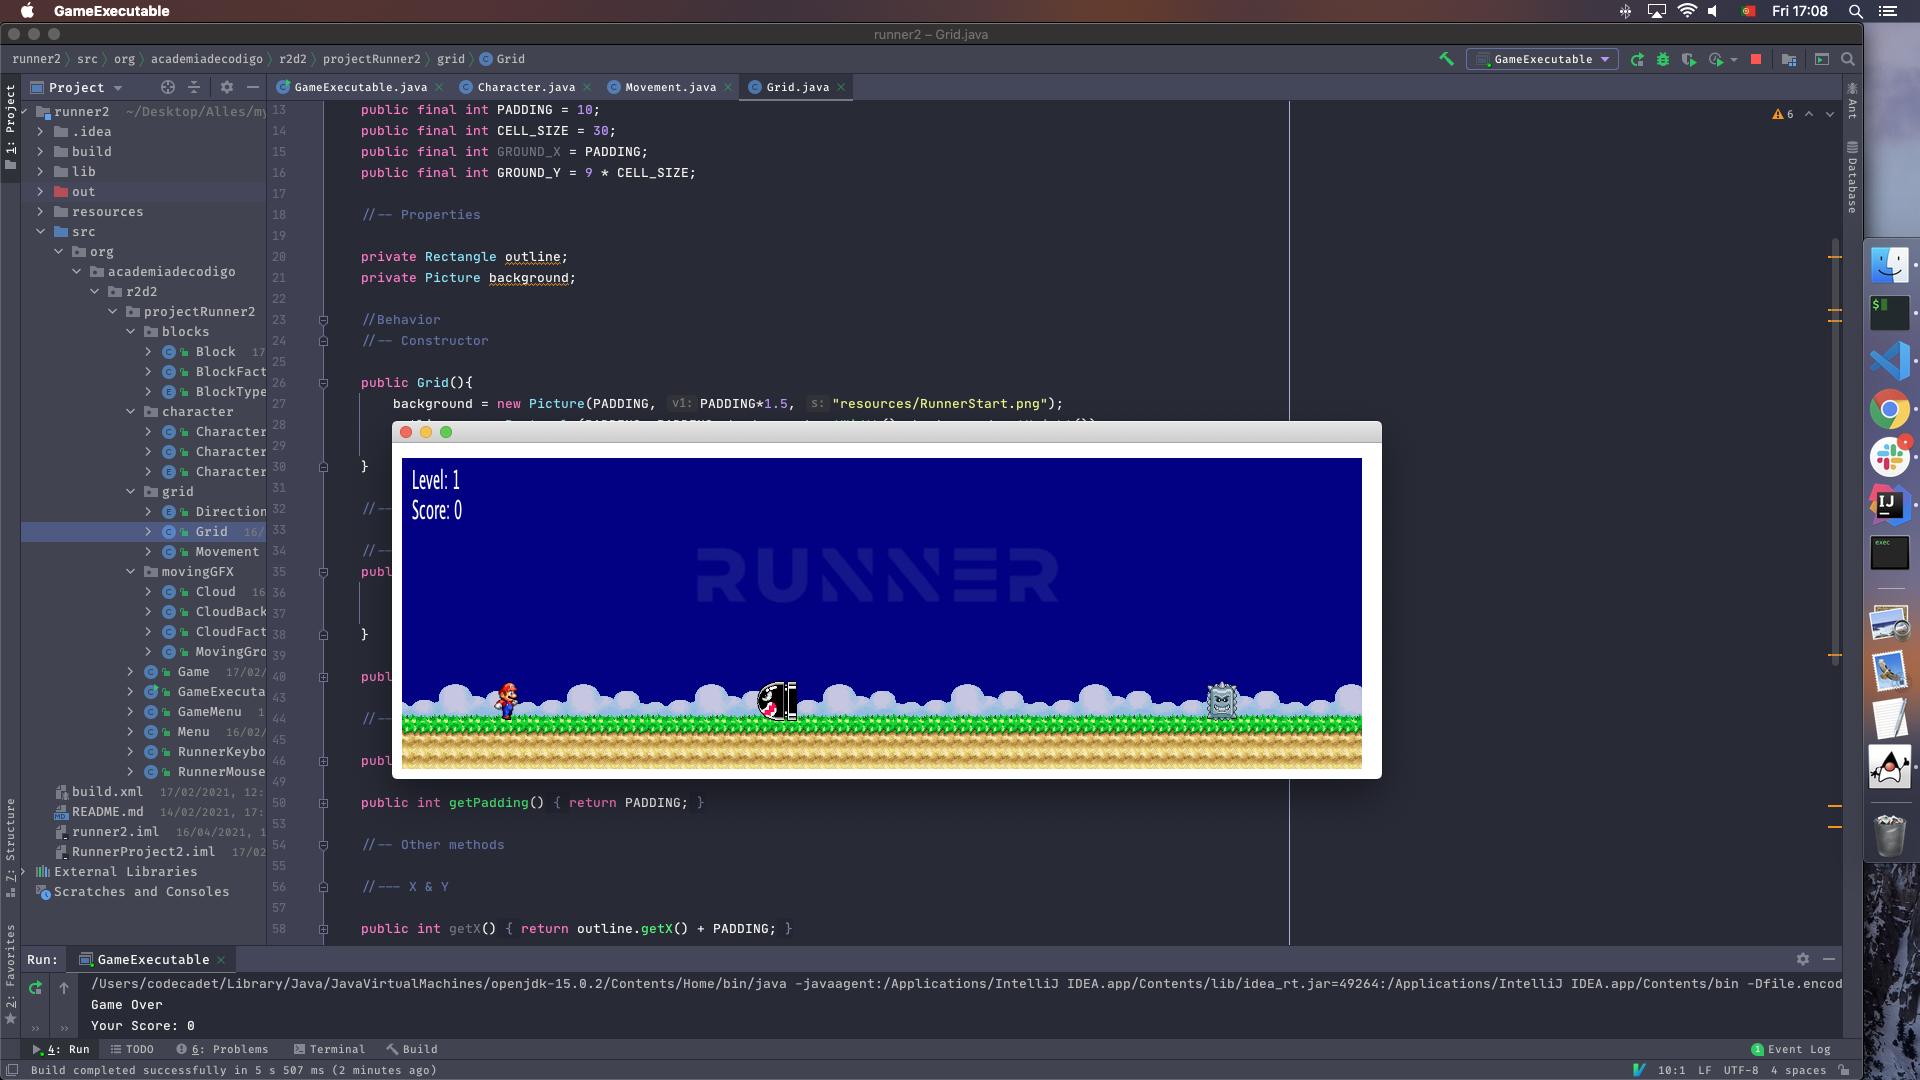Click the Rerun GameExecutable toolbar icon
The width and height of the screenshot is (1920, 1080).
click(1637, 59)
